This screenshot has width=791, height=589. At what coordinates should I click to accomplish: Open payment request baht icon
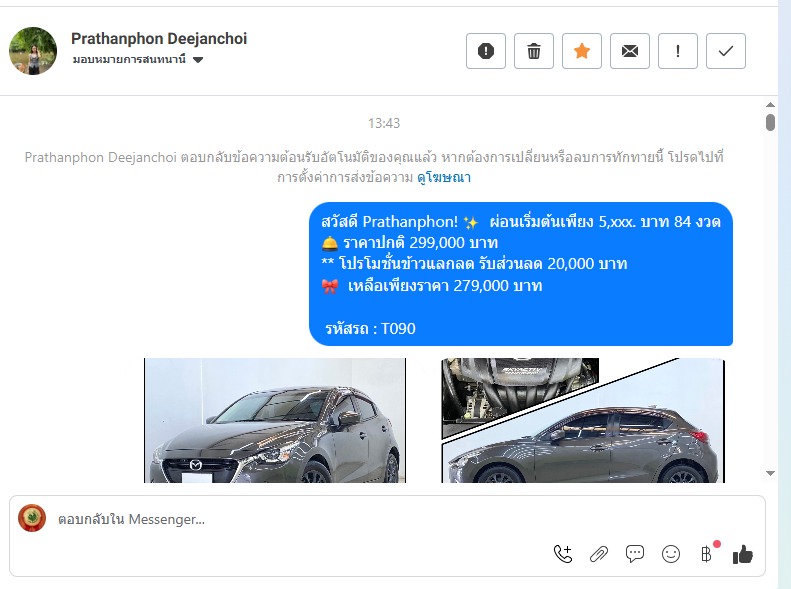[707, 554]
